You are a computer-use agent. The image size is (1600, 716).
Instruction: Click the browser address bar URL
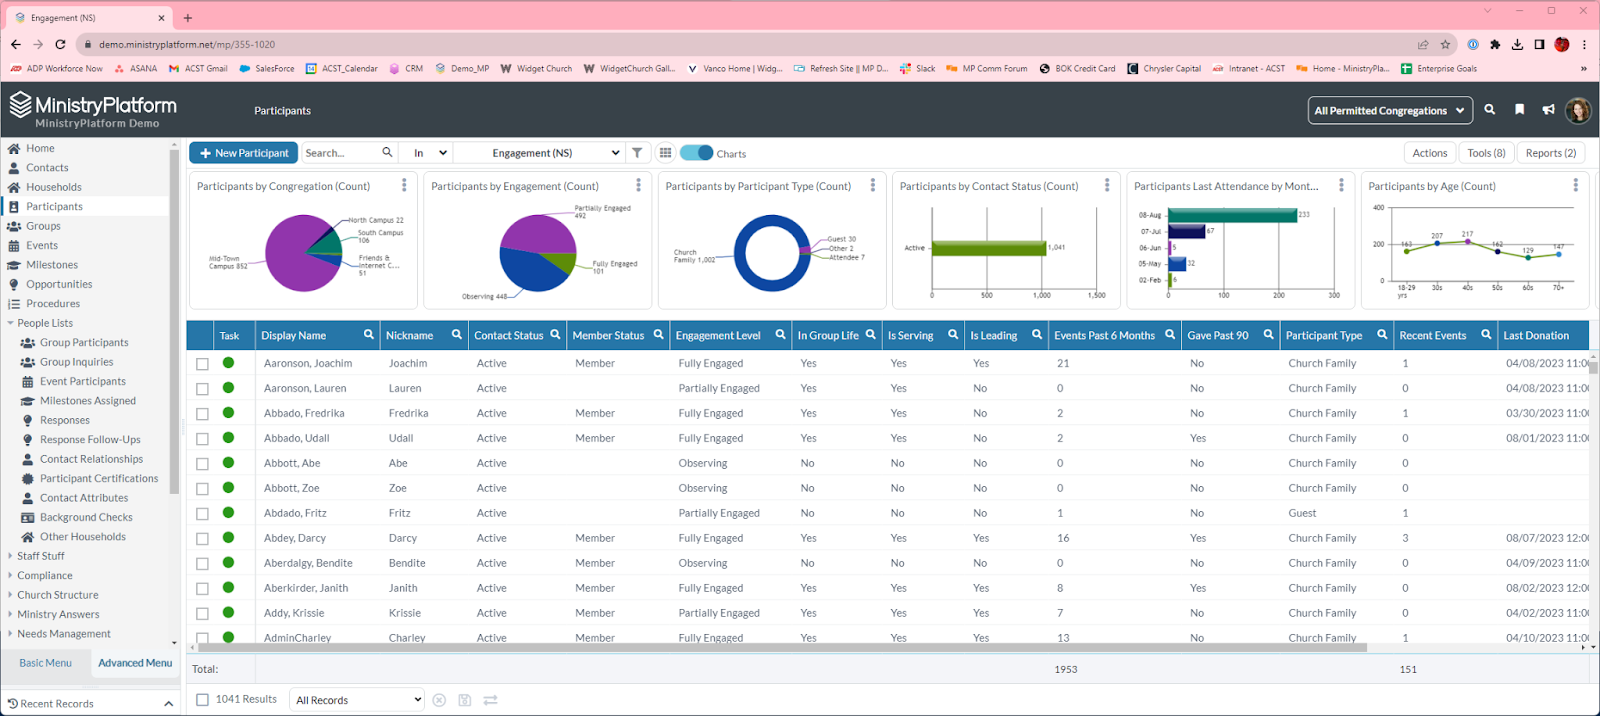(187, 44)
